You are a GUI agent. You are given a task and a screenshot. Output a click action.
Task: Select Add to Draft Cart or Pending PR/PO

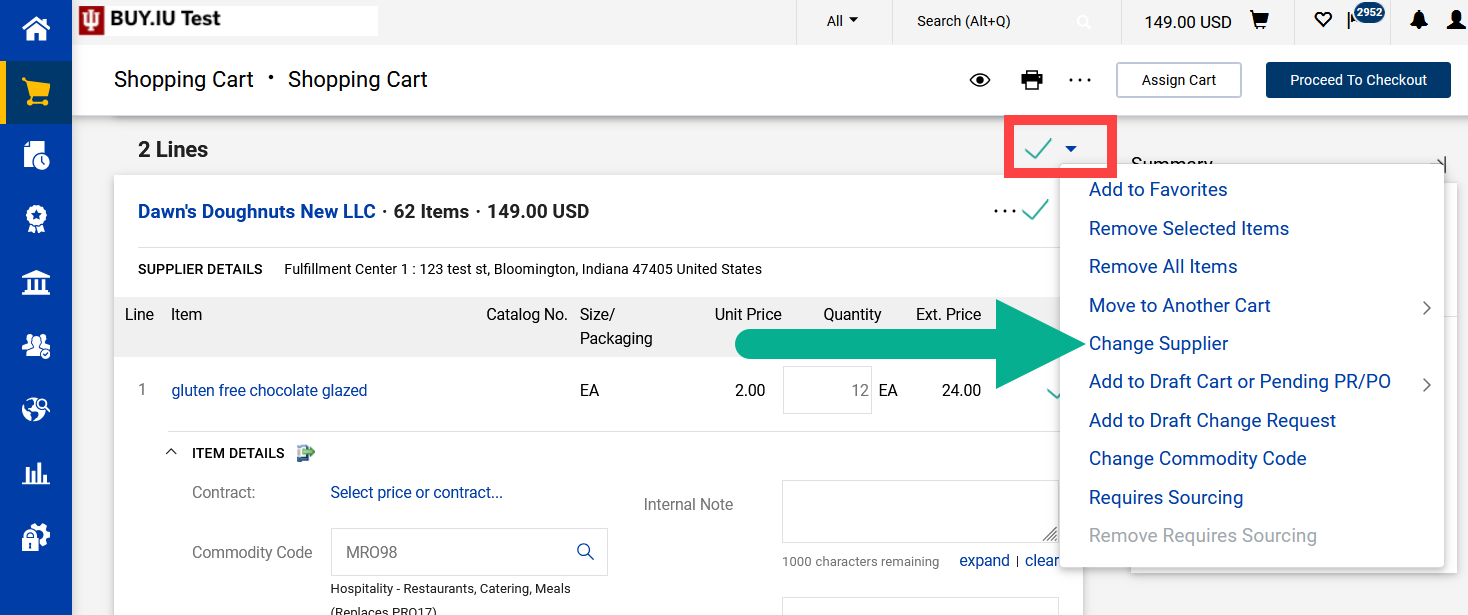1240,382
